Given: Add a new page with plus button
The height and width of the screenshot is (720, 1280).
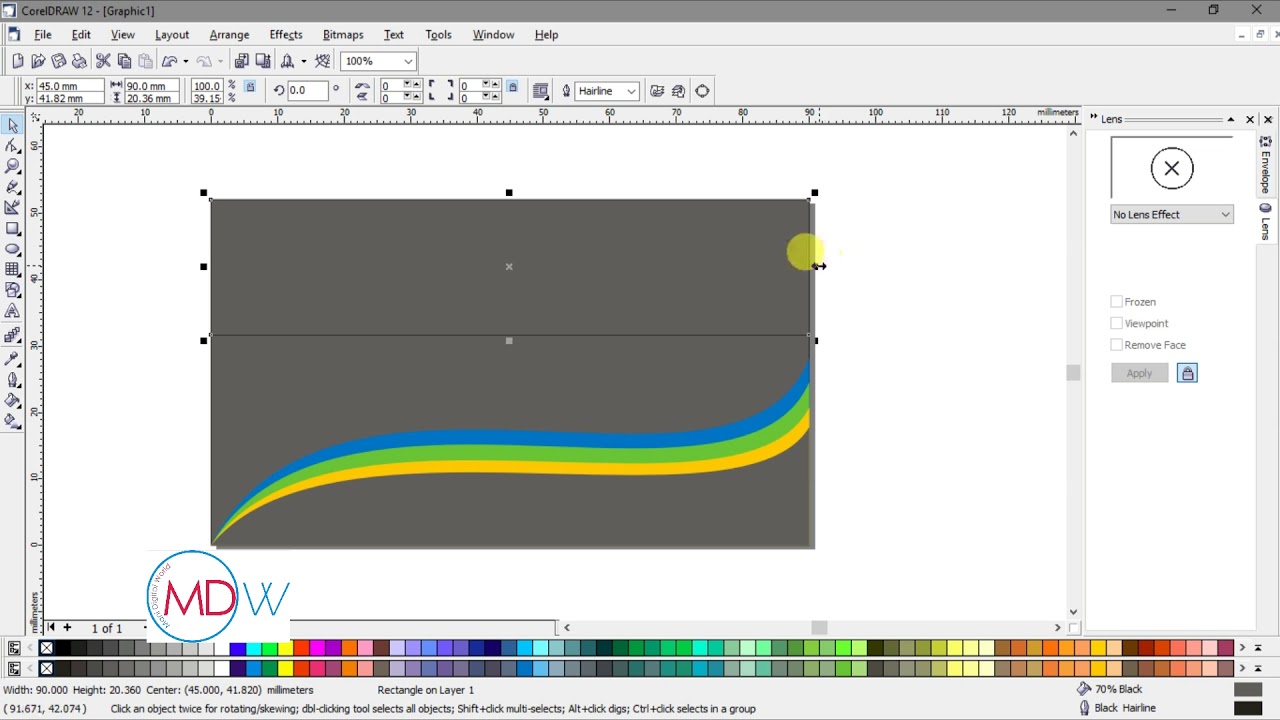Looking at the screenshot, I should 67,628.
